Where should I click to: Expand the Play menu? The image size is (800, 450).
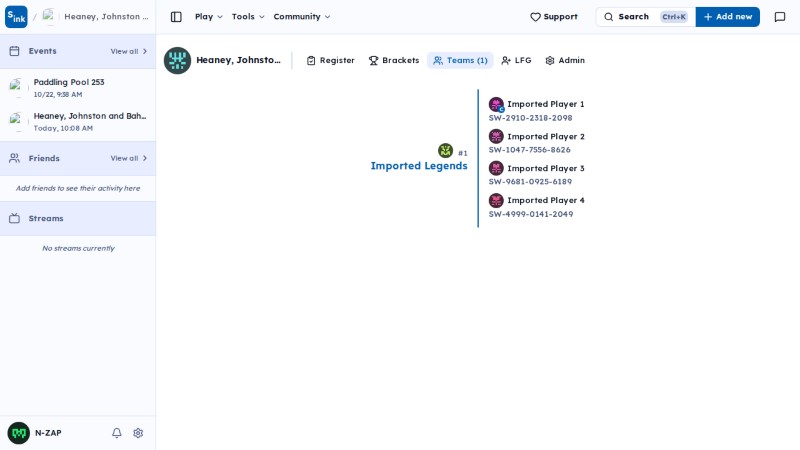(209, 17)
